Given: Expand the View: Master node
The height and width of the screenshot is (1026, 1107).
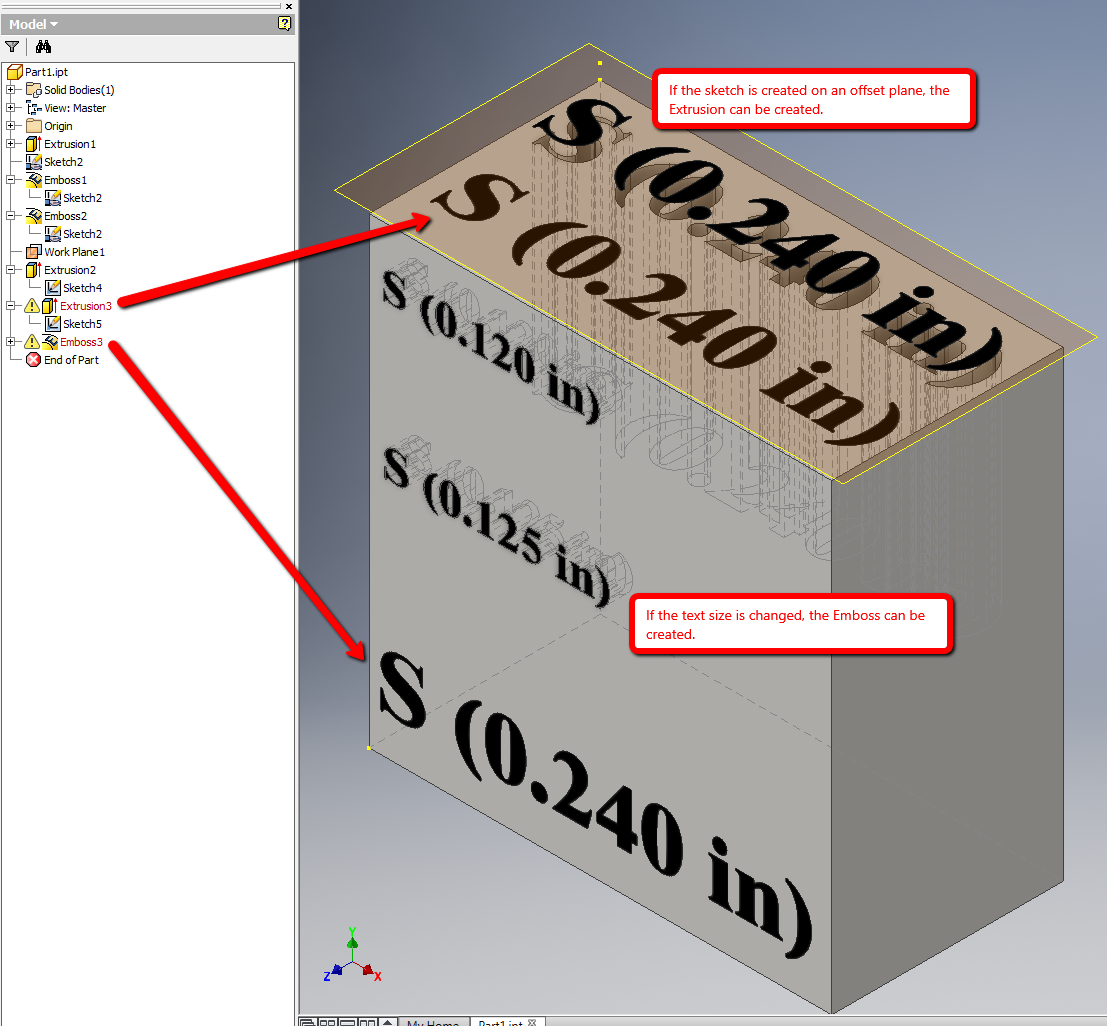Looking at the screenshot, I should click(11, 108).
